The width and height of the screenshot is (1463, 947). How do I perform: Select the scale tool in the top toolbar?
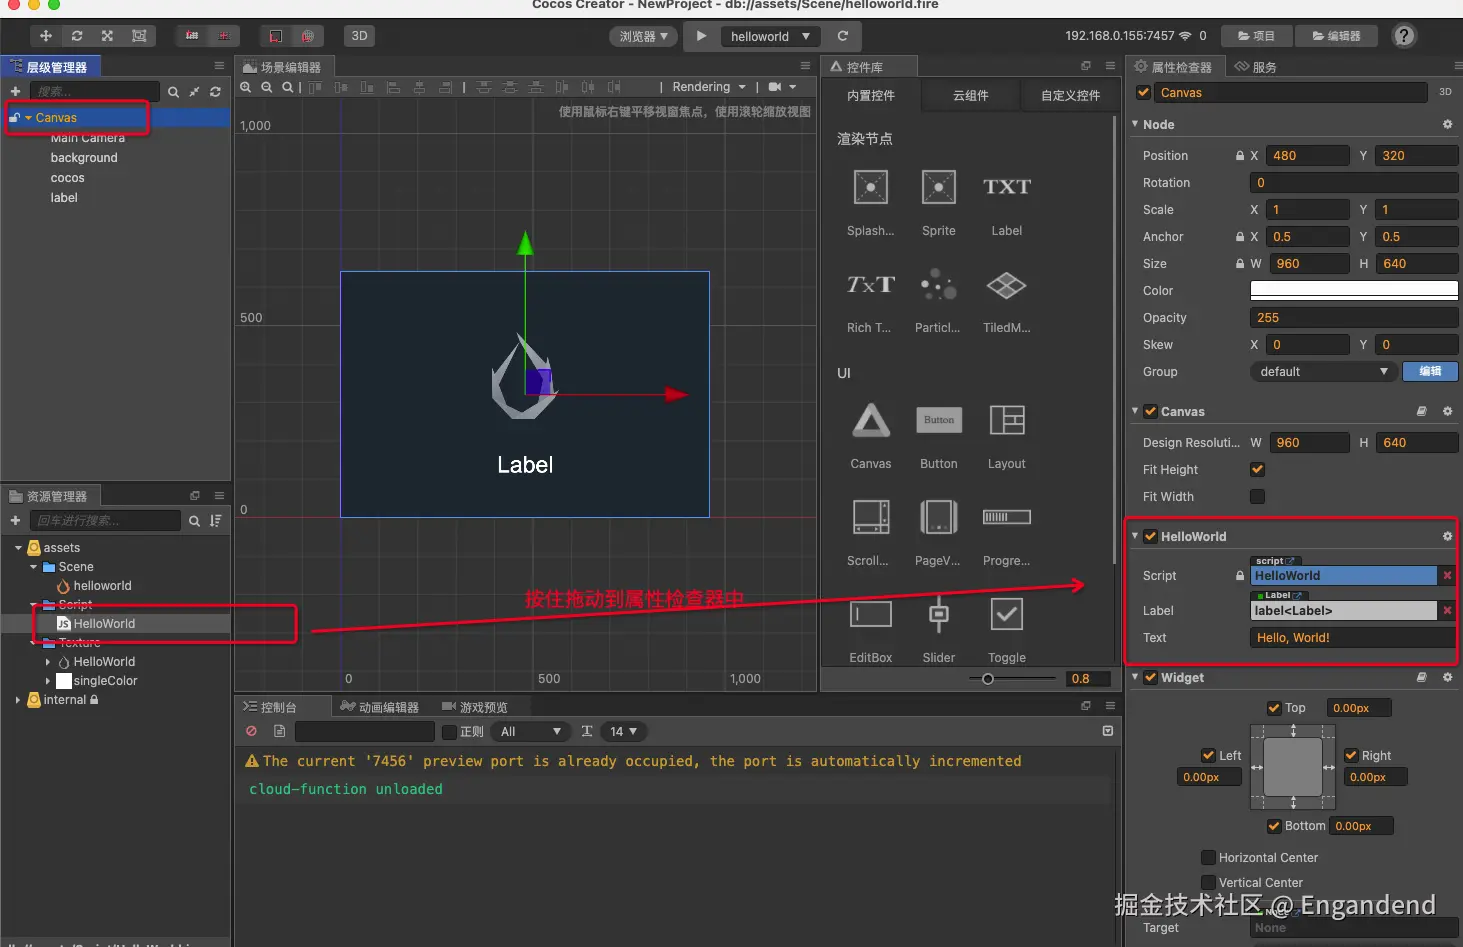(x=108, y=36)
